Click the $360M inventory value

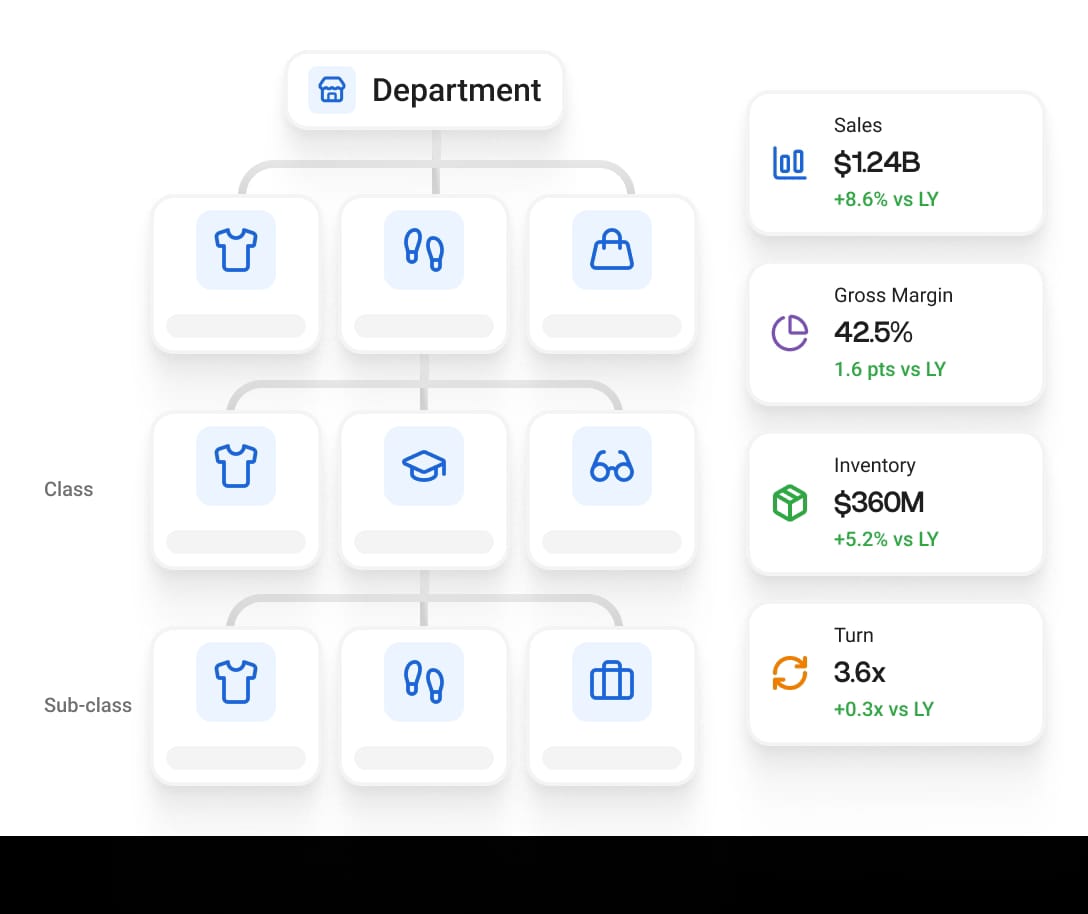(878, 502)
